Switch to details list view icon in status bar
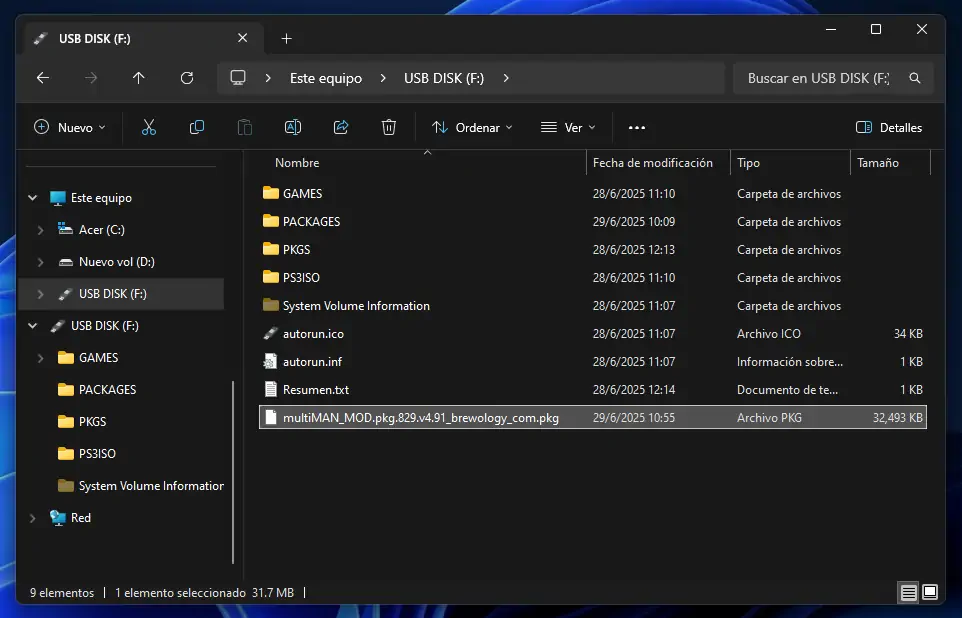 tap(908, 592)
